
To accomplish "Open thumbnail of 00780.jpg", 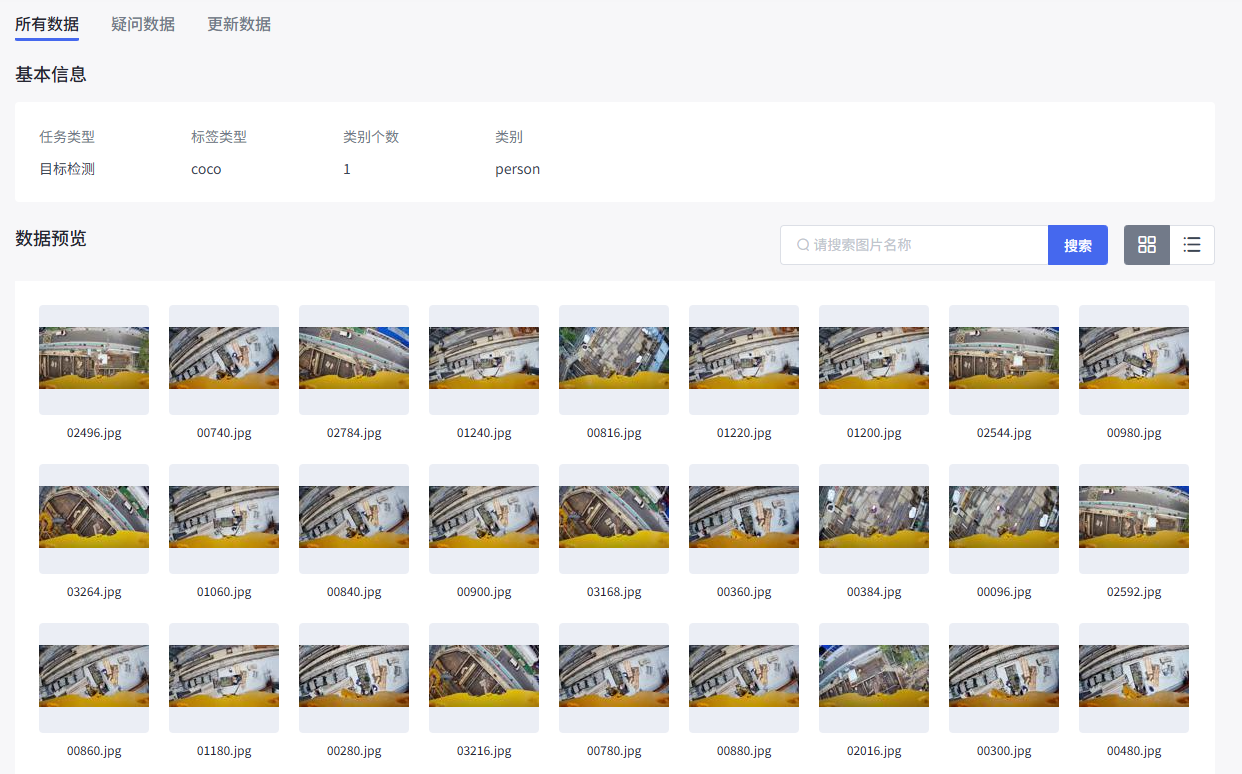I will point(614,678).
